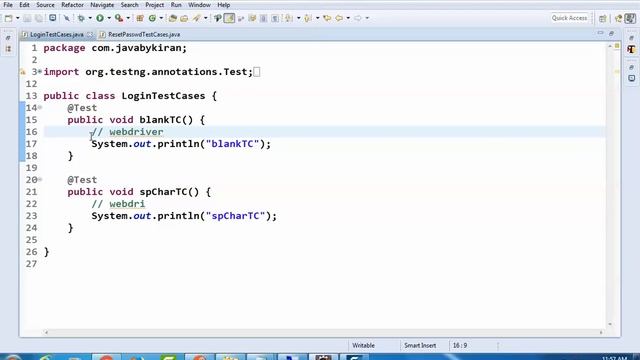The height and width of the screenshot is (360, 640).
Task: Click the "spCharTC" string on line 23
Action: 235,216
